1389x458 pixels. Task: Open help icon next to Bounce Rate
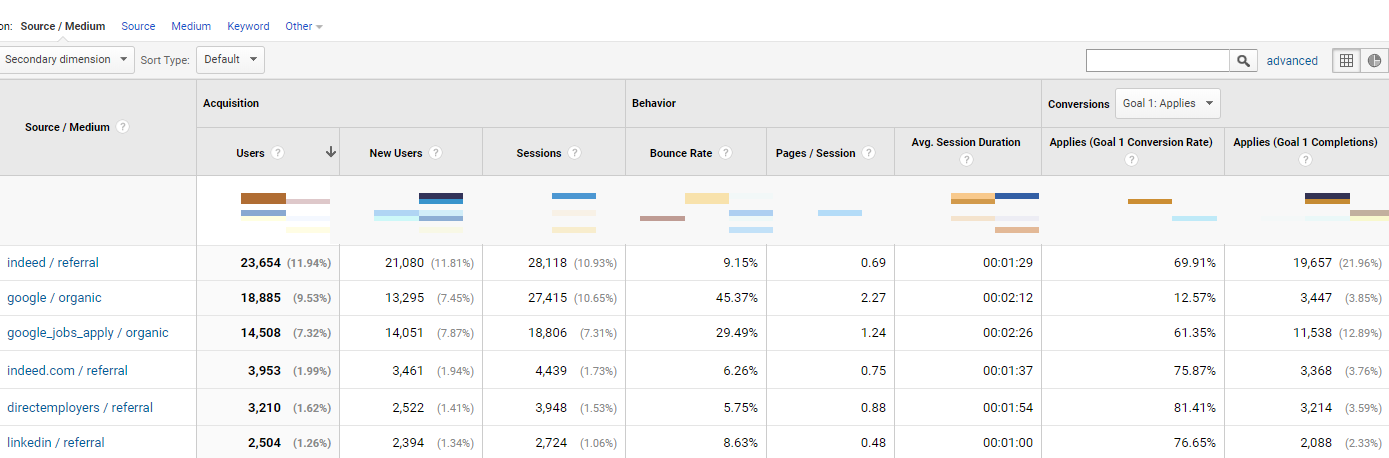[x=725, y=153]
